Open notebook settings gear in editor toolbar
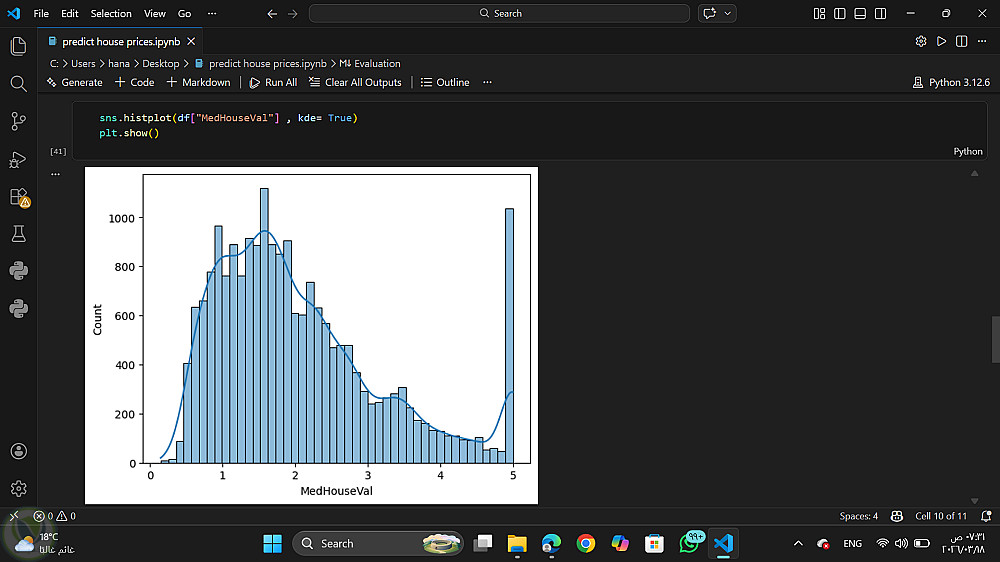The image size is (1000, 562). pyautogui.click(x=921, y=41)
